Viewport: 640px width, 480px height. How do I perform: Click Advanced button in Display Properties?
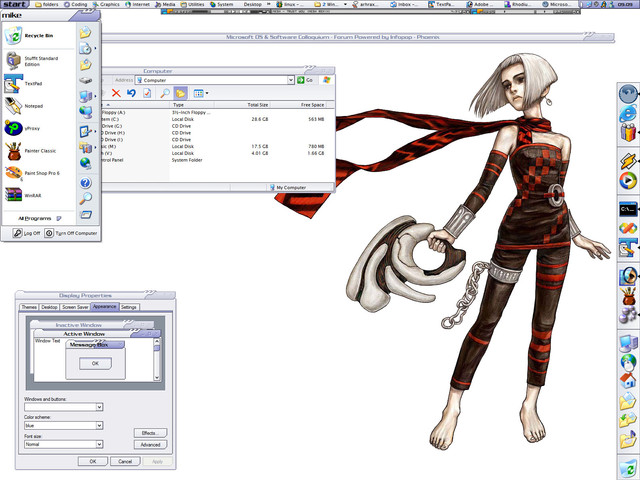[x=150, y=444]
